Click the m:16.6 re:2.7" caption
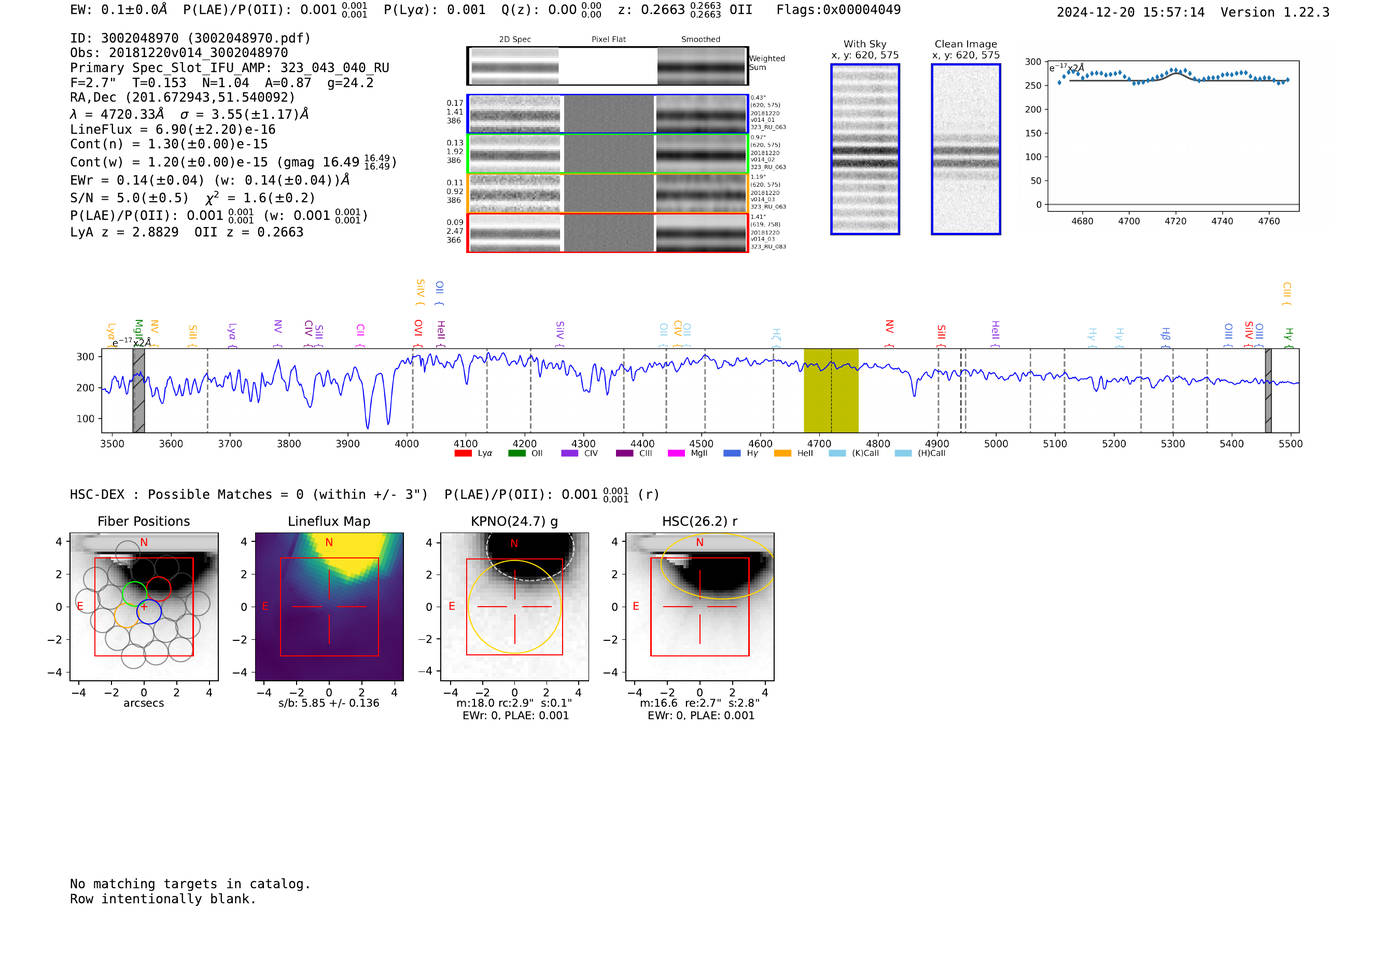The height and width of the screenshot is (953, 1400). pos(699,703)
